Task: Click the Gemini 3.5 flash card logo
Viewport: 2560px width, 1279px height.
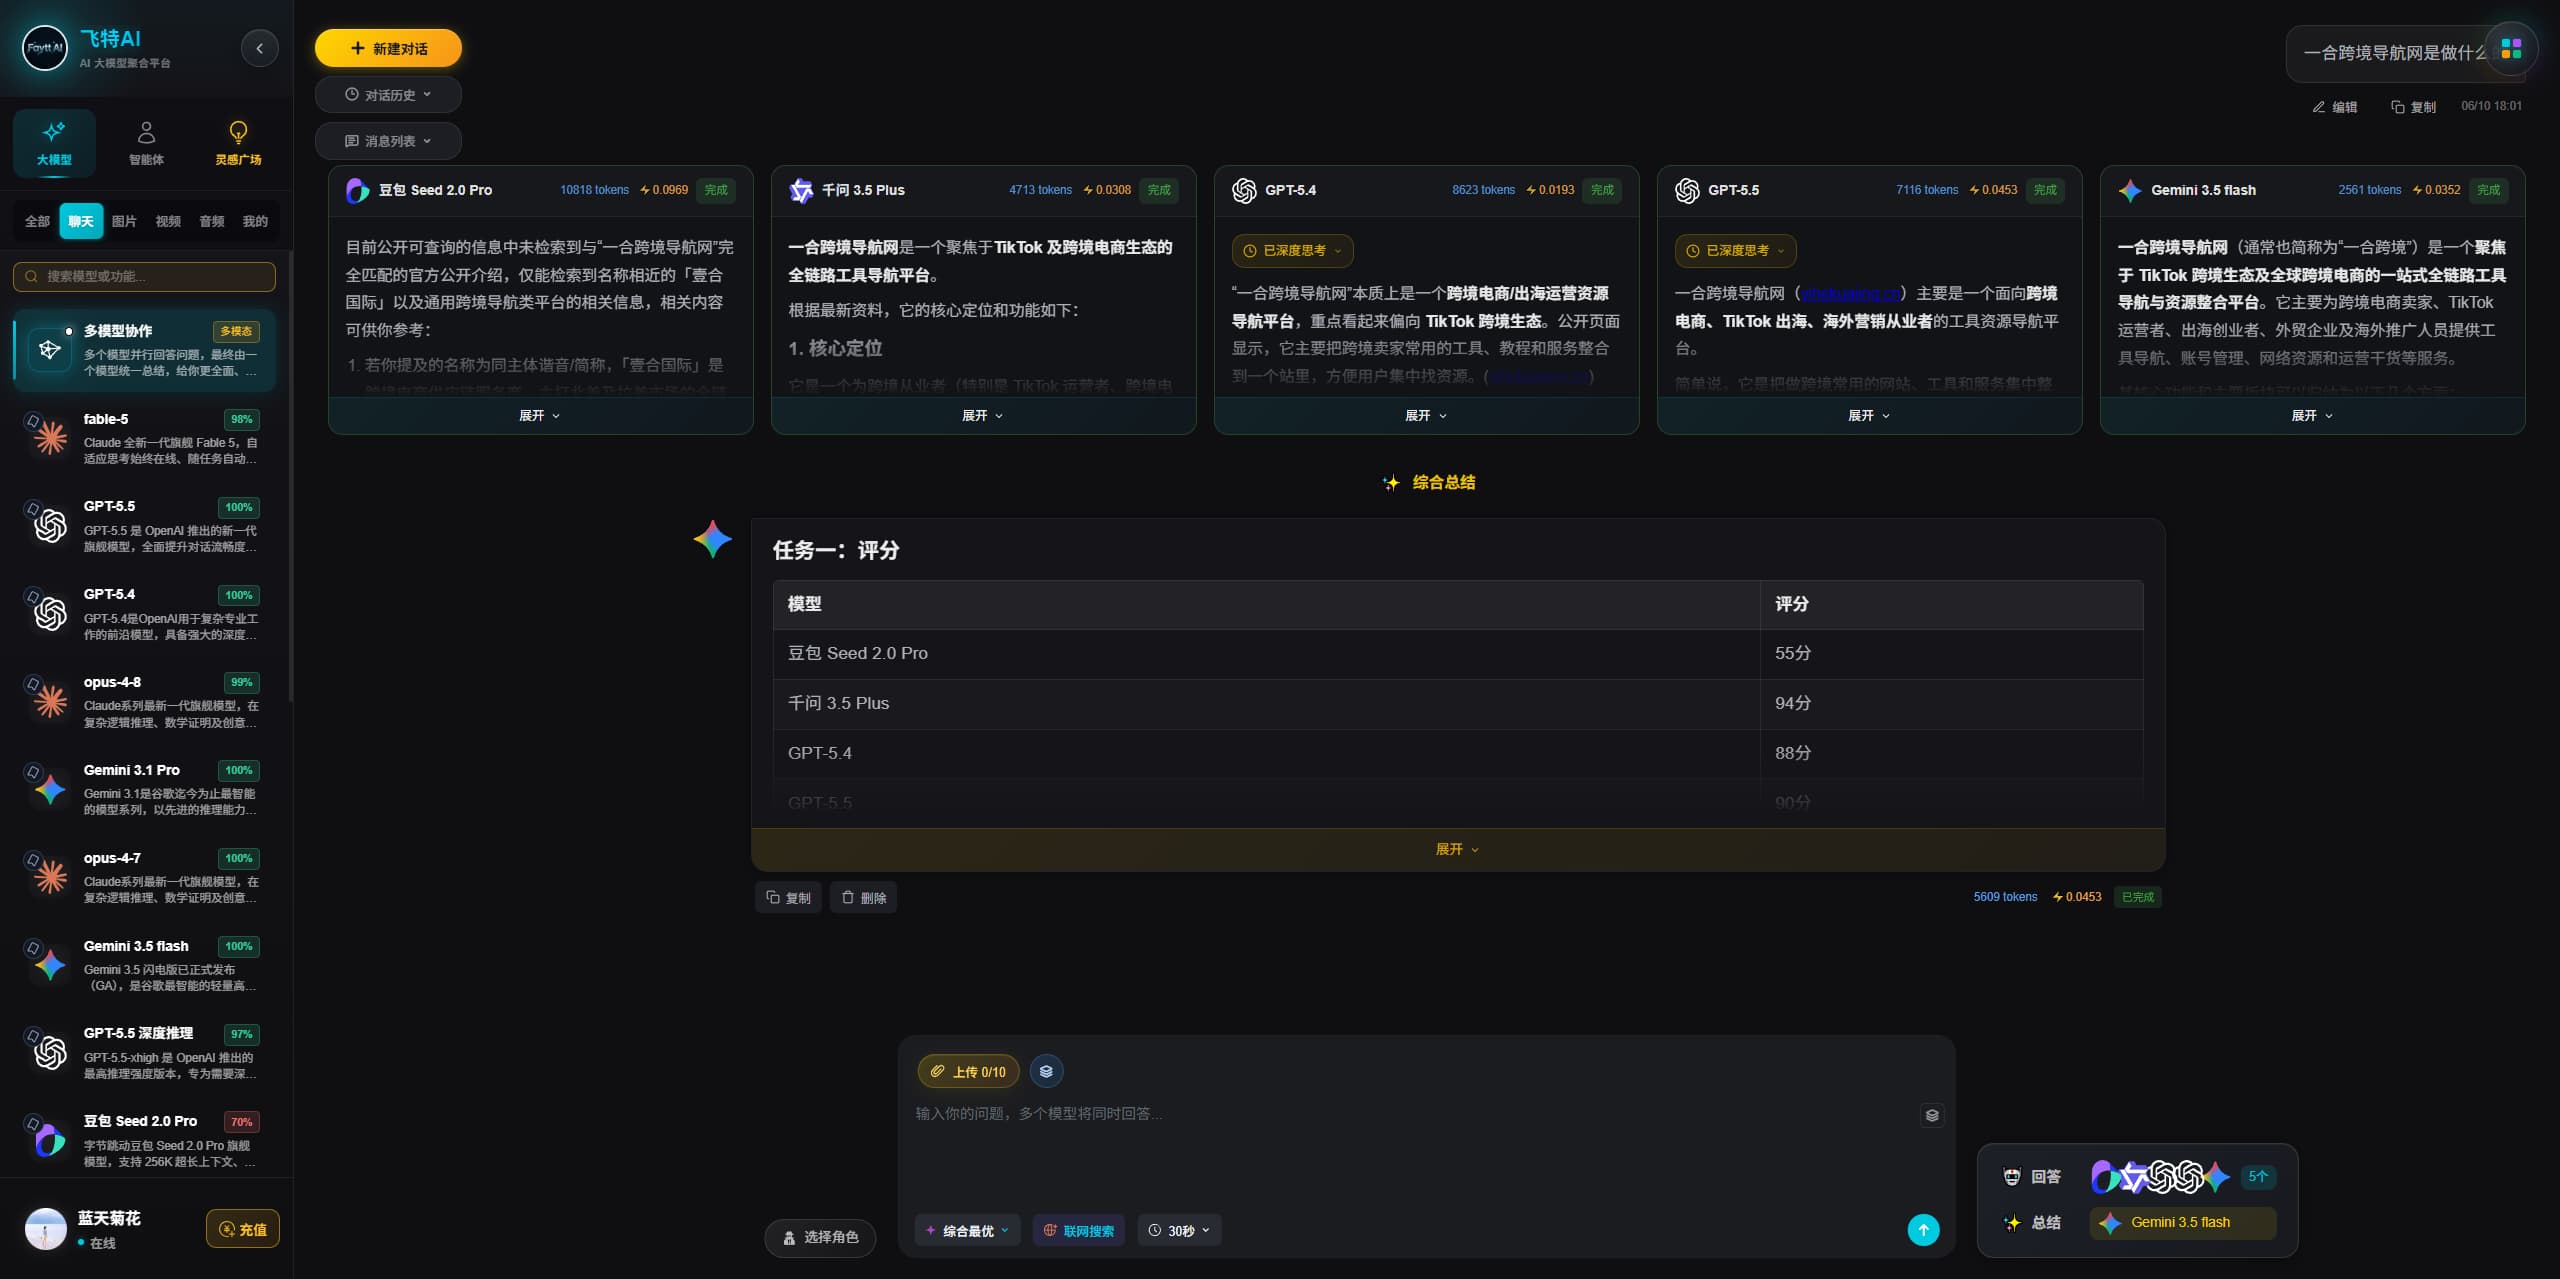Action: (x=2130, y=190)
